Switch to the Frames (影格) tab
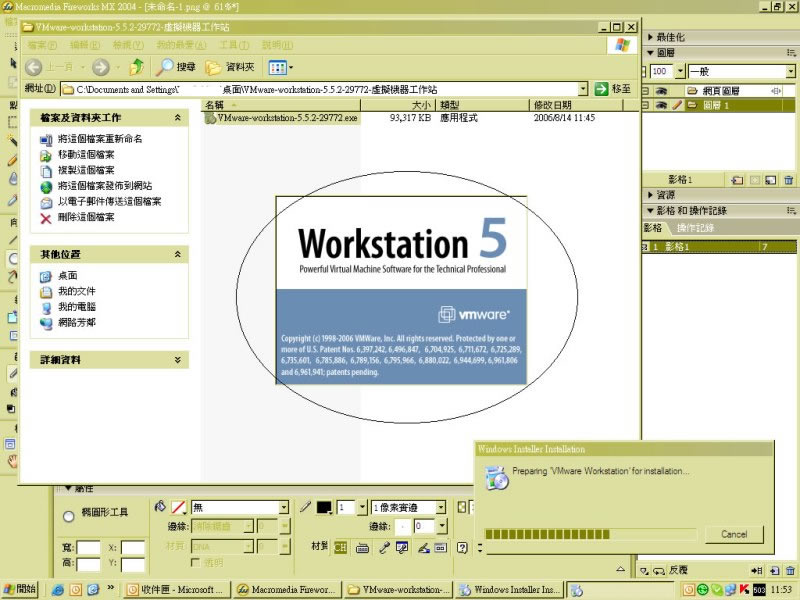 (x=653, y=228)
